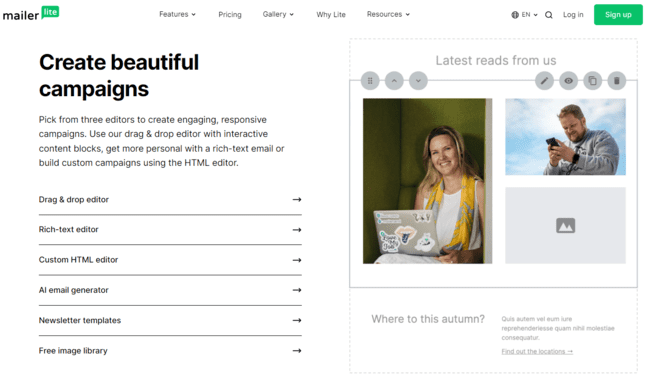The image size is (650, 389).
Task: Open the MailerLite logo home link
Action: click(x=31, y=13)
